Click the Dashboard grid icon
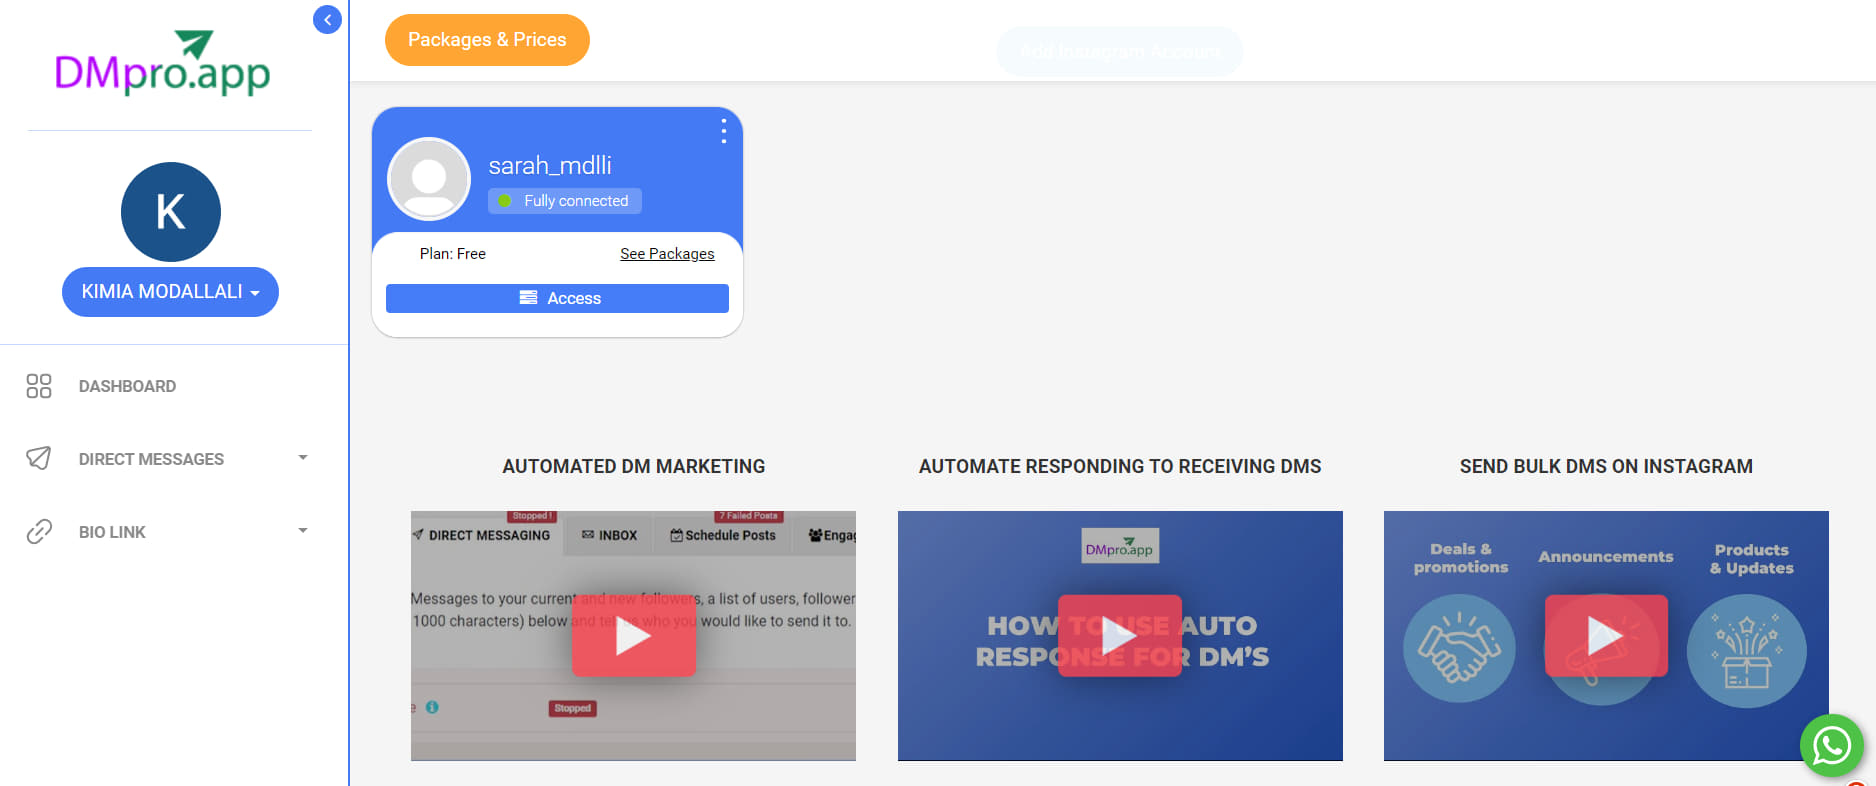 pos(39,386)
